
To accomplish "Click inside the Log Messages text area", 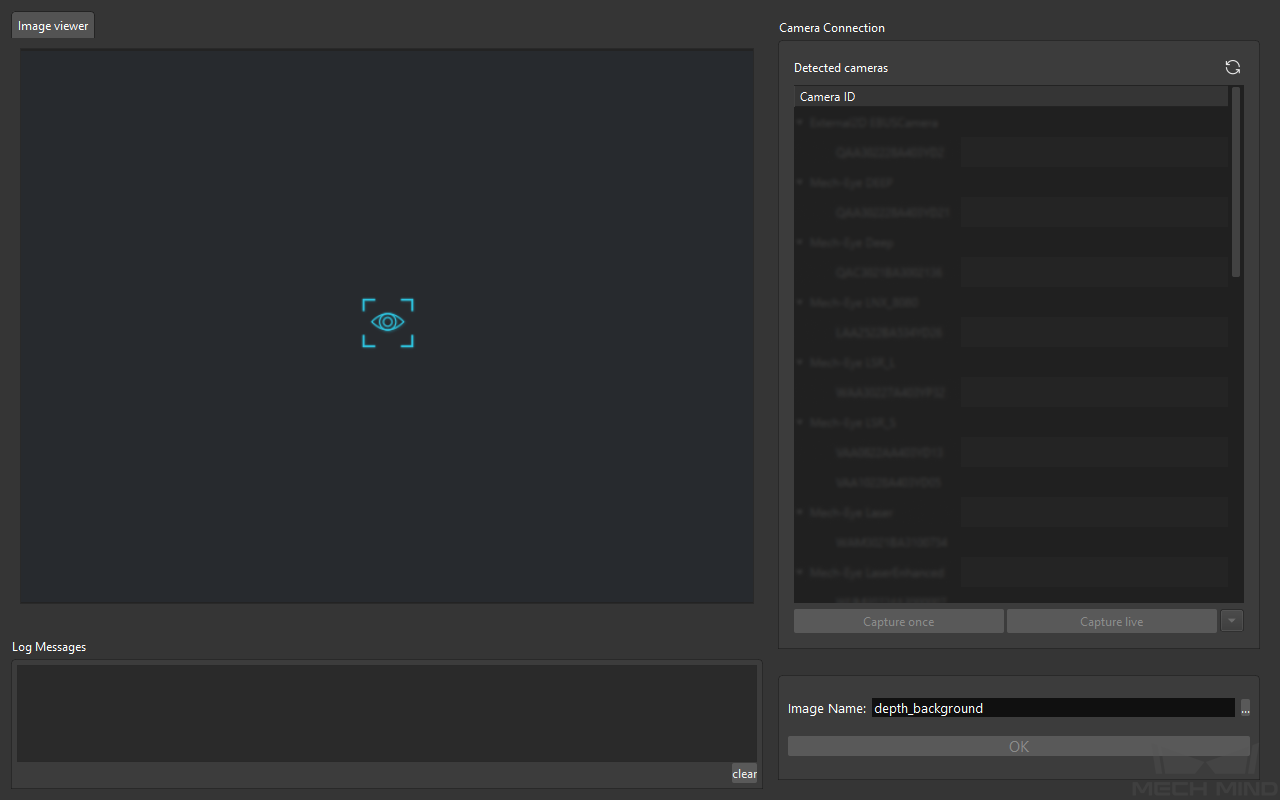I will [x=386, y=713].
